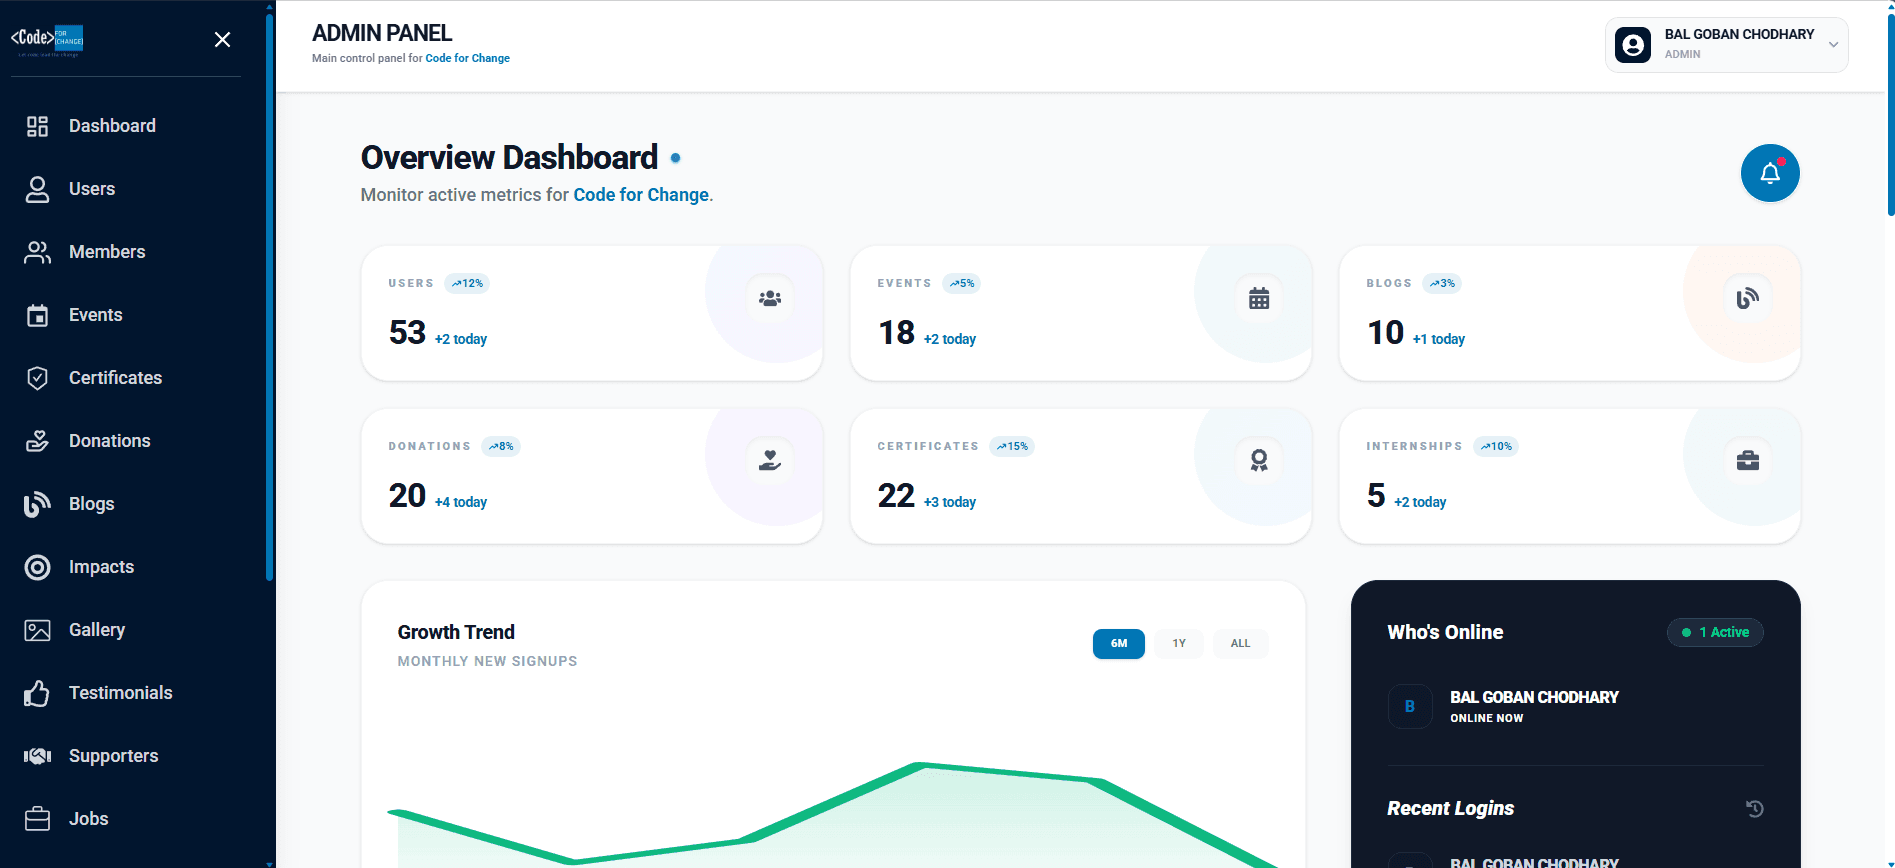Click the Impacts target icon in sidebar
The image size is (1895, 868).
[x=37, y=567]
